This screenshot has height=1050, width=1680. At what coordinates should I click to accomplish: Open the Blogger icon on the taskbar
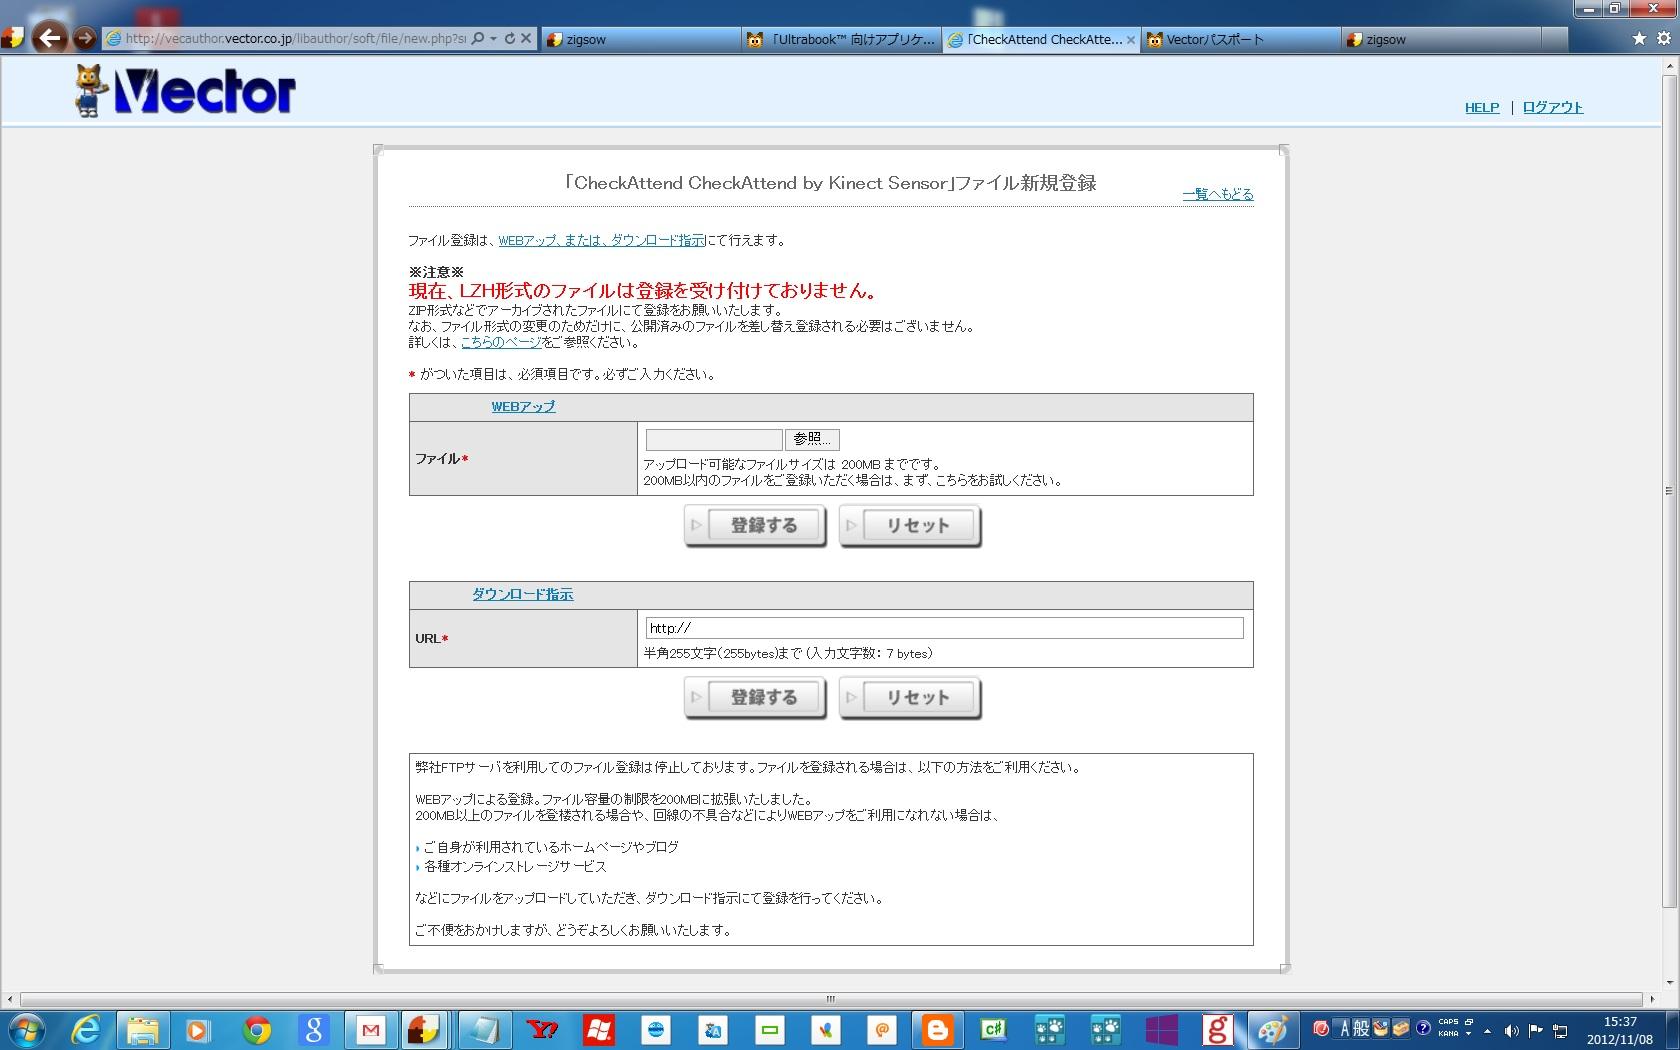[x=938, y=1029]
